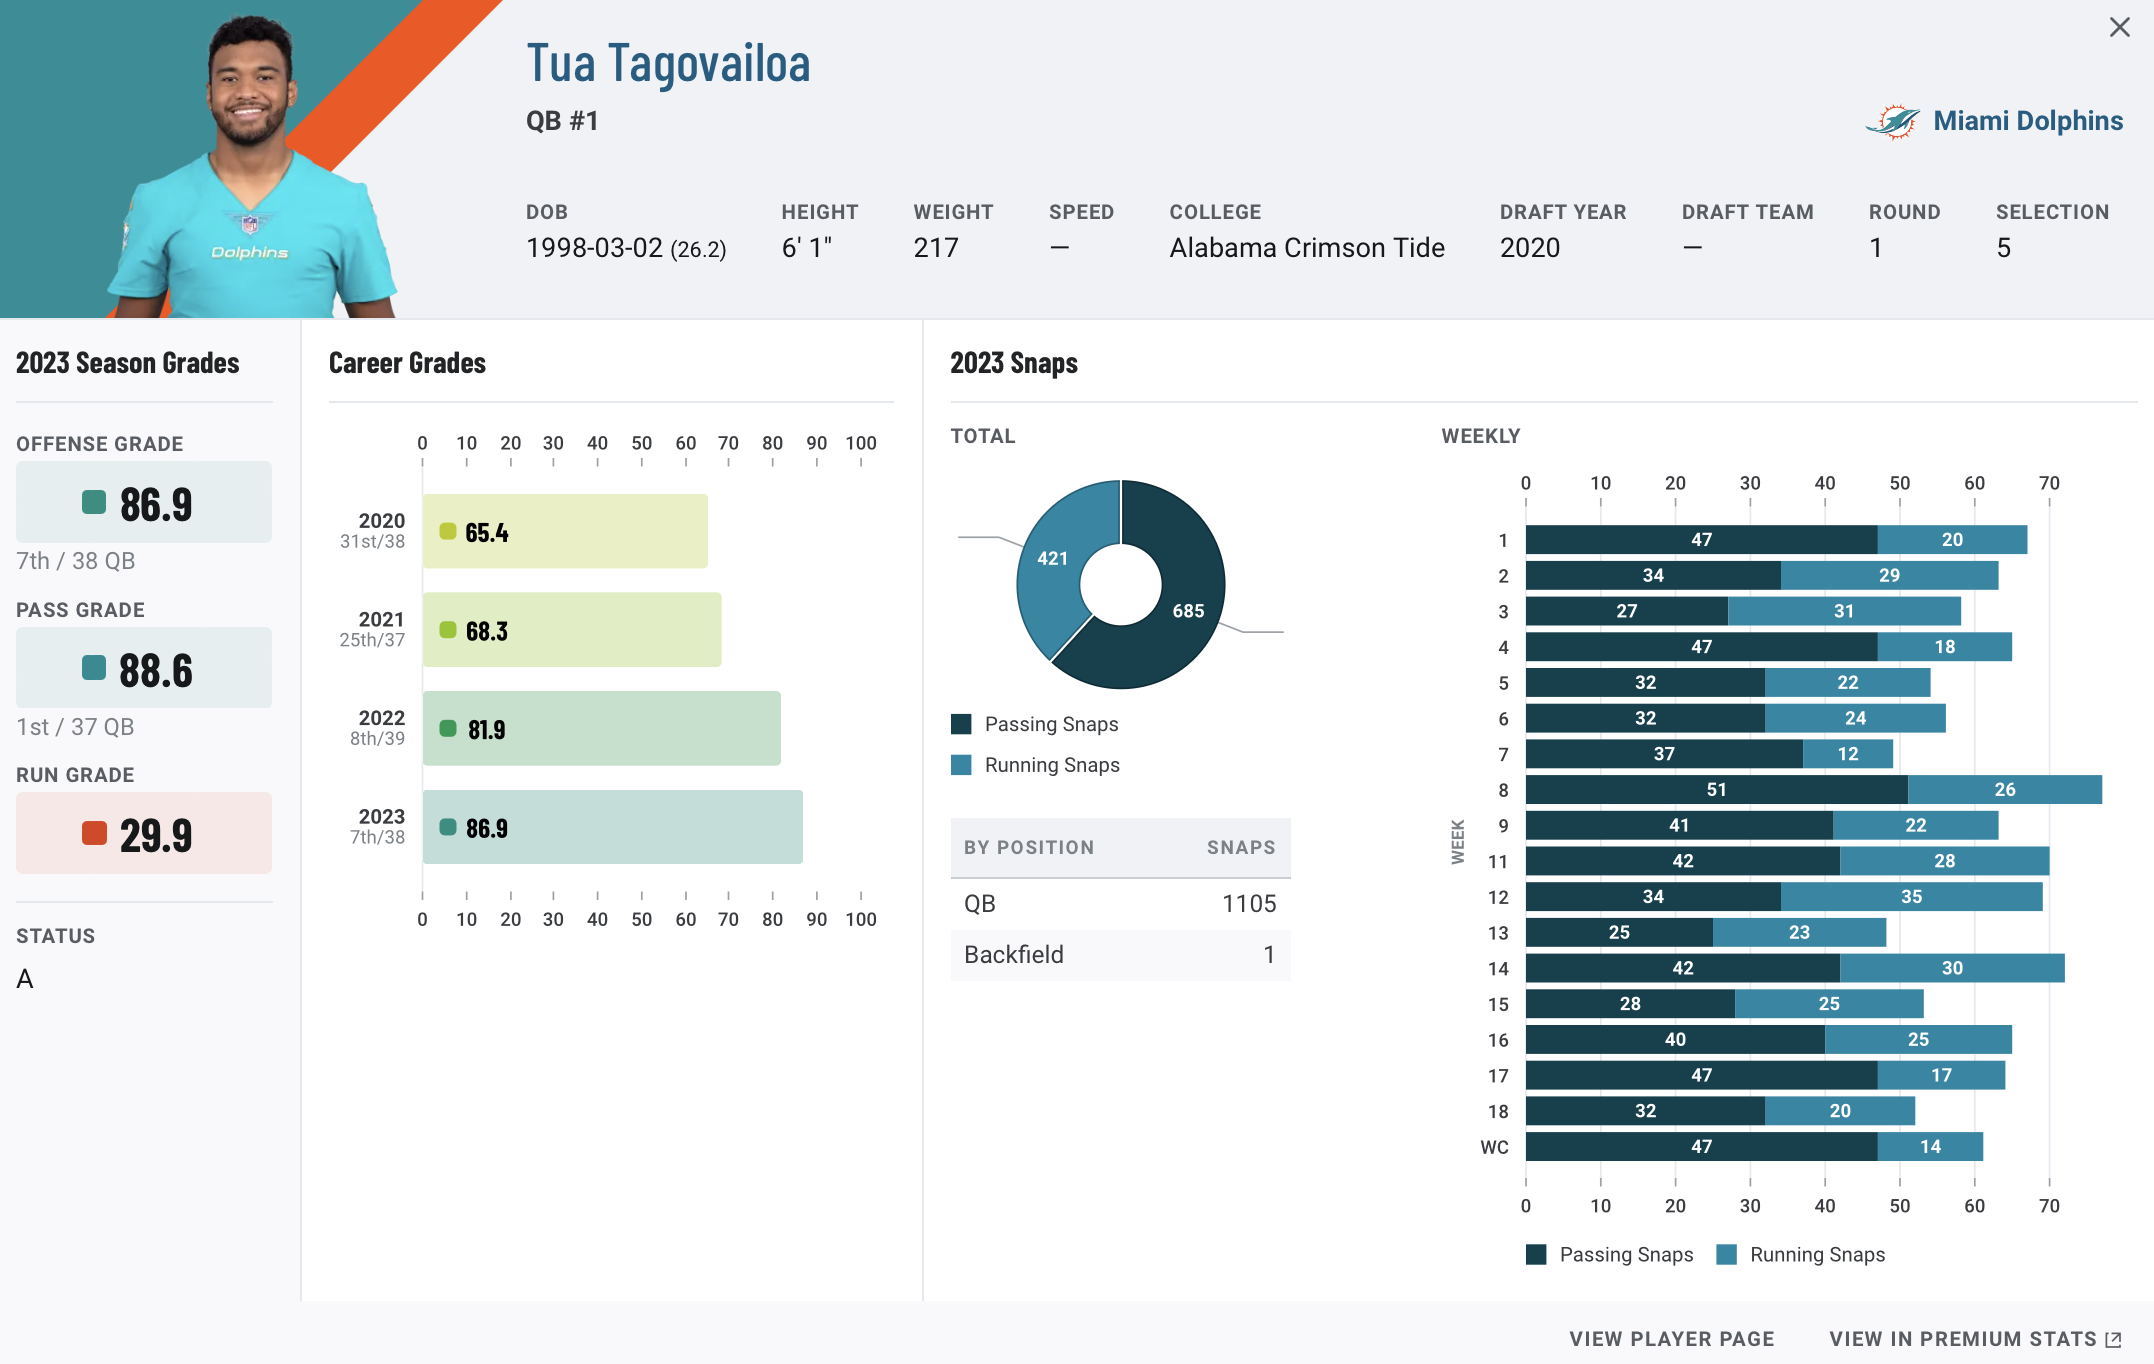Select the 2023 career grade bar
The width and height of the screenshot is (2154, 1364).
[x=612, y=827]
